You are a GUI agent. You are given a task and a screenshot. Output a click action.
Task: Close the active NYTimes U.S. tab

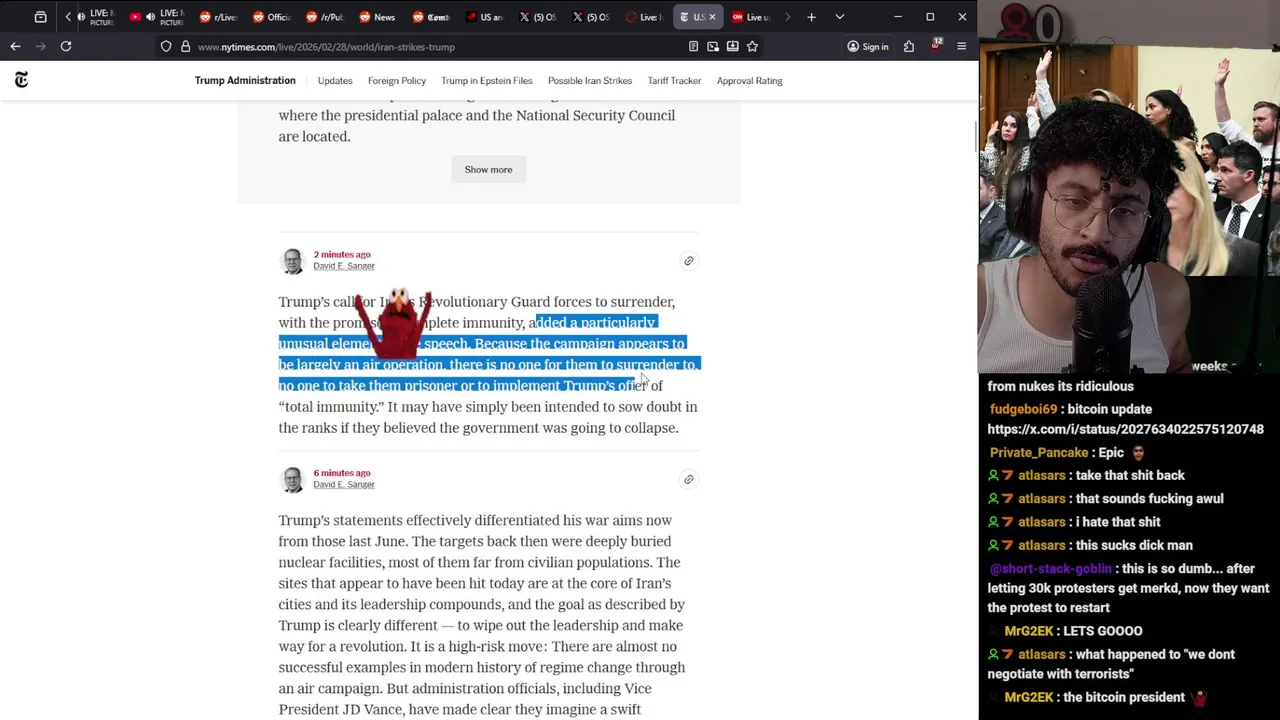(x=712, y=17)
